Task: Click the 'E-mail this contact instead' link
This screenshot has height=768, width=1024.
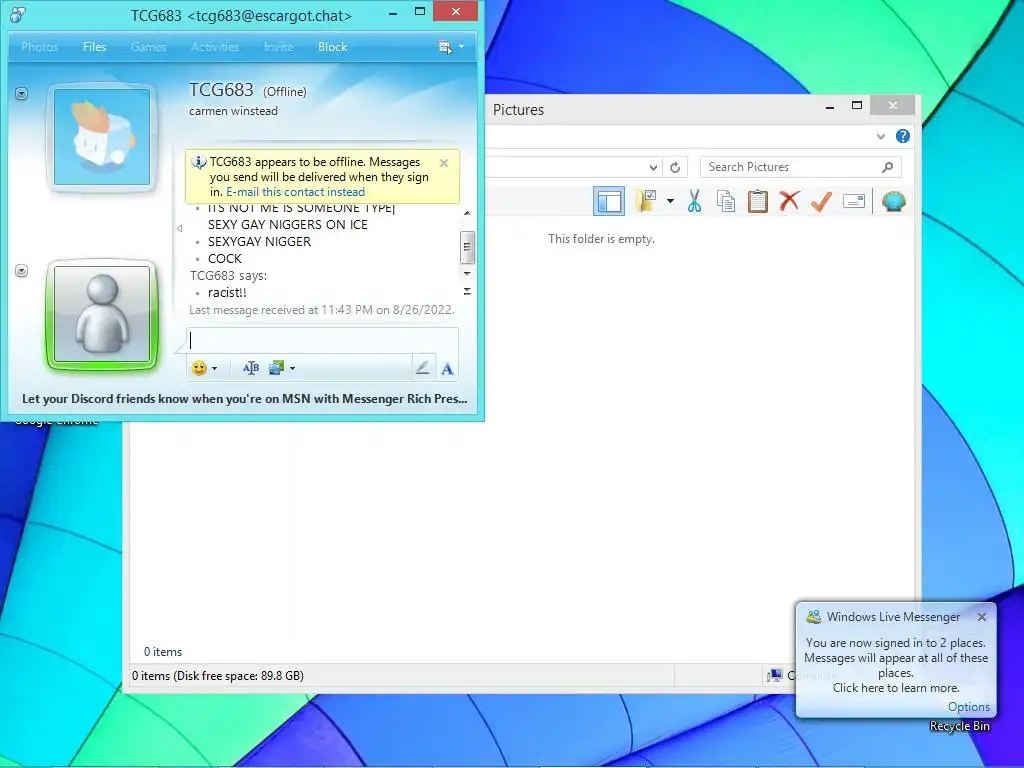Action: tap(295, 192)
